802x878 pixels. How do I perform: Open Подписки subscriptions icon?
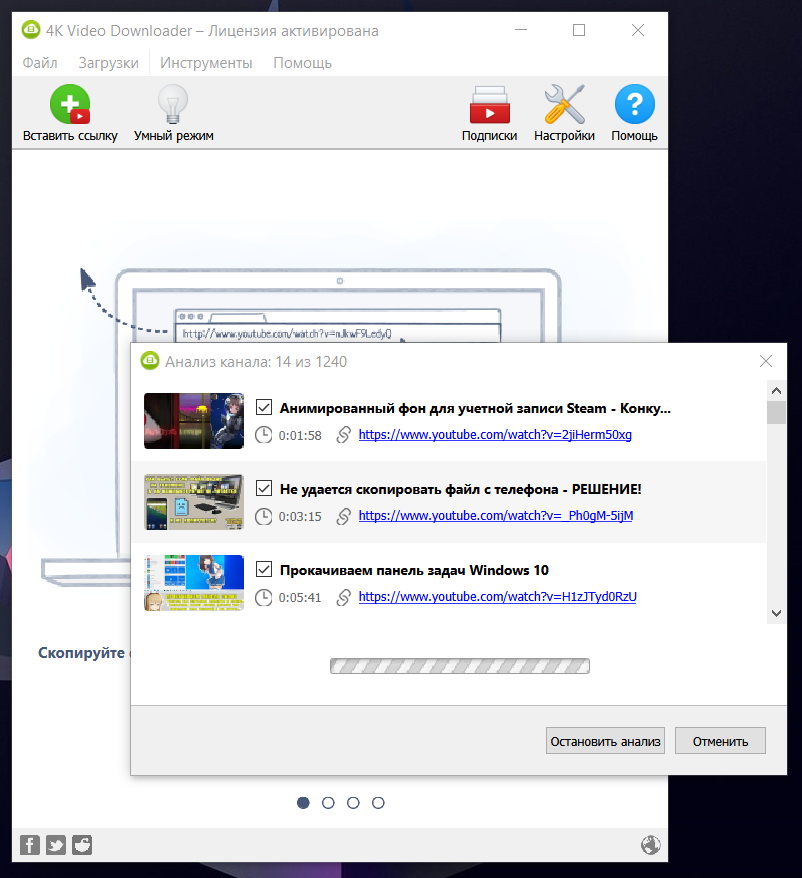(x=489, y=105)
